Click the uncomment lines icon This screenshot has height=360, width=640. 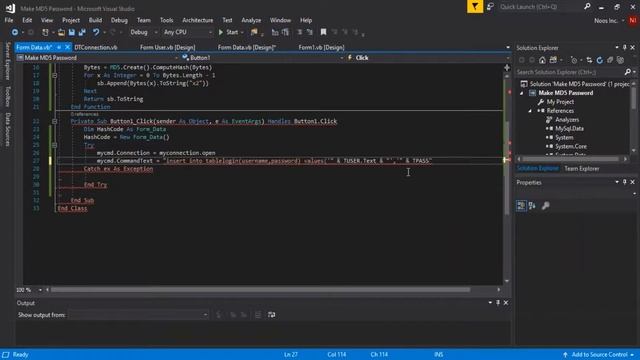click(309, 32)
